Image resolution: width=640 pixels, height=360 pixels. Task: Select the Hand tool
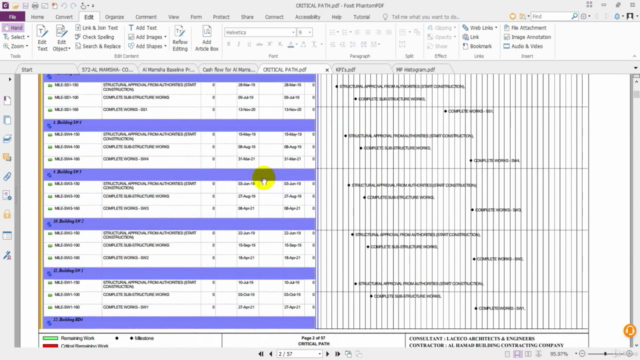[13, 28]
